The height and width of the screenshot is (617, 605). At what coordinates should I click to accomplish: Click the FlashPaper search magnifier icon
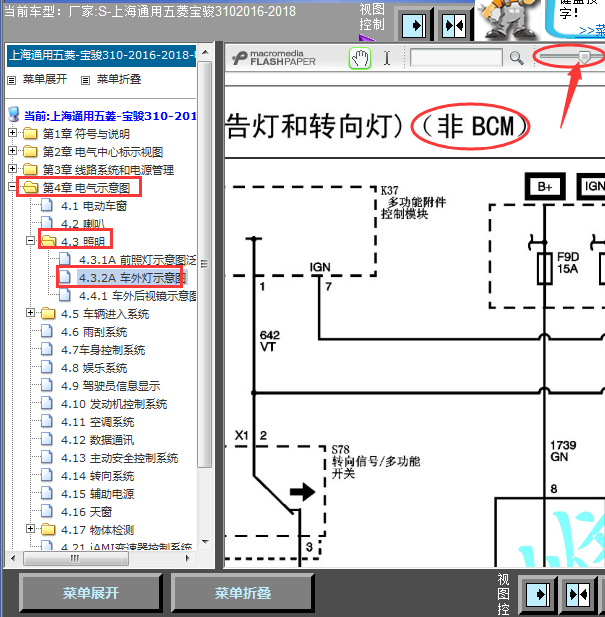tap(516, 58)
